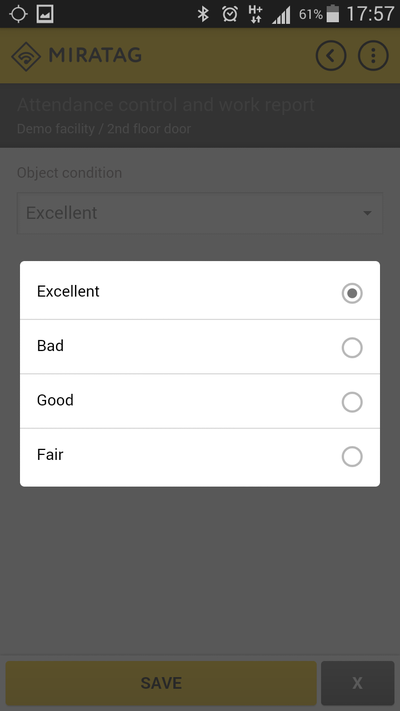Open the Object condition dropdown arrow

[x=367, y=213]
